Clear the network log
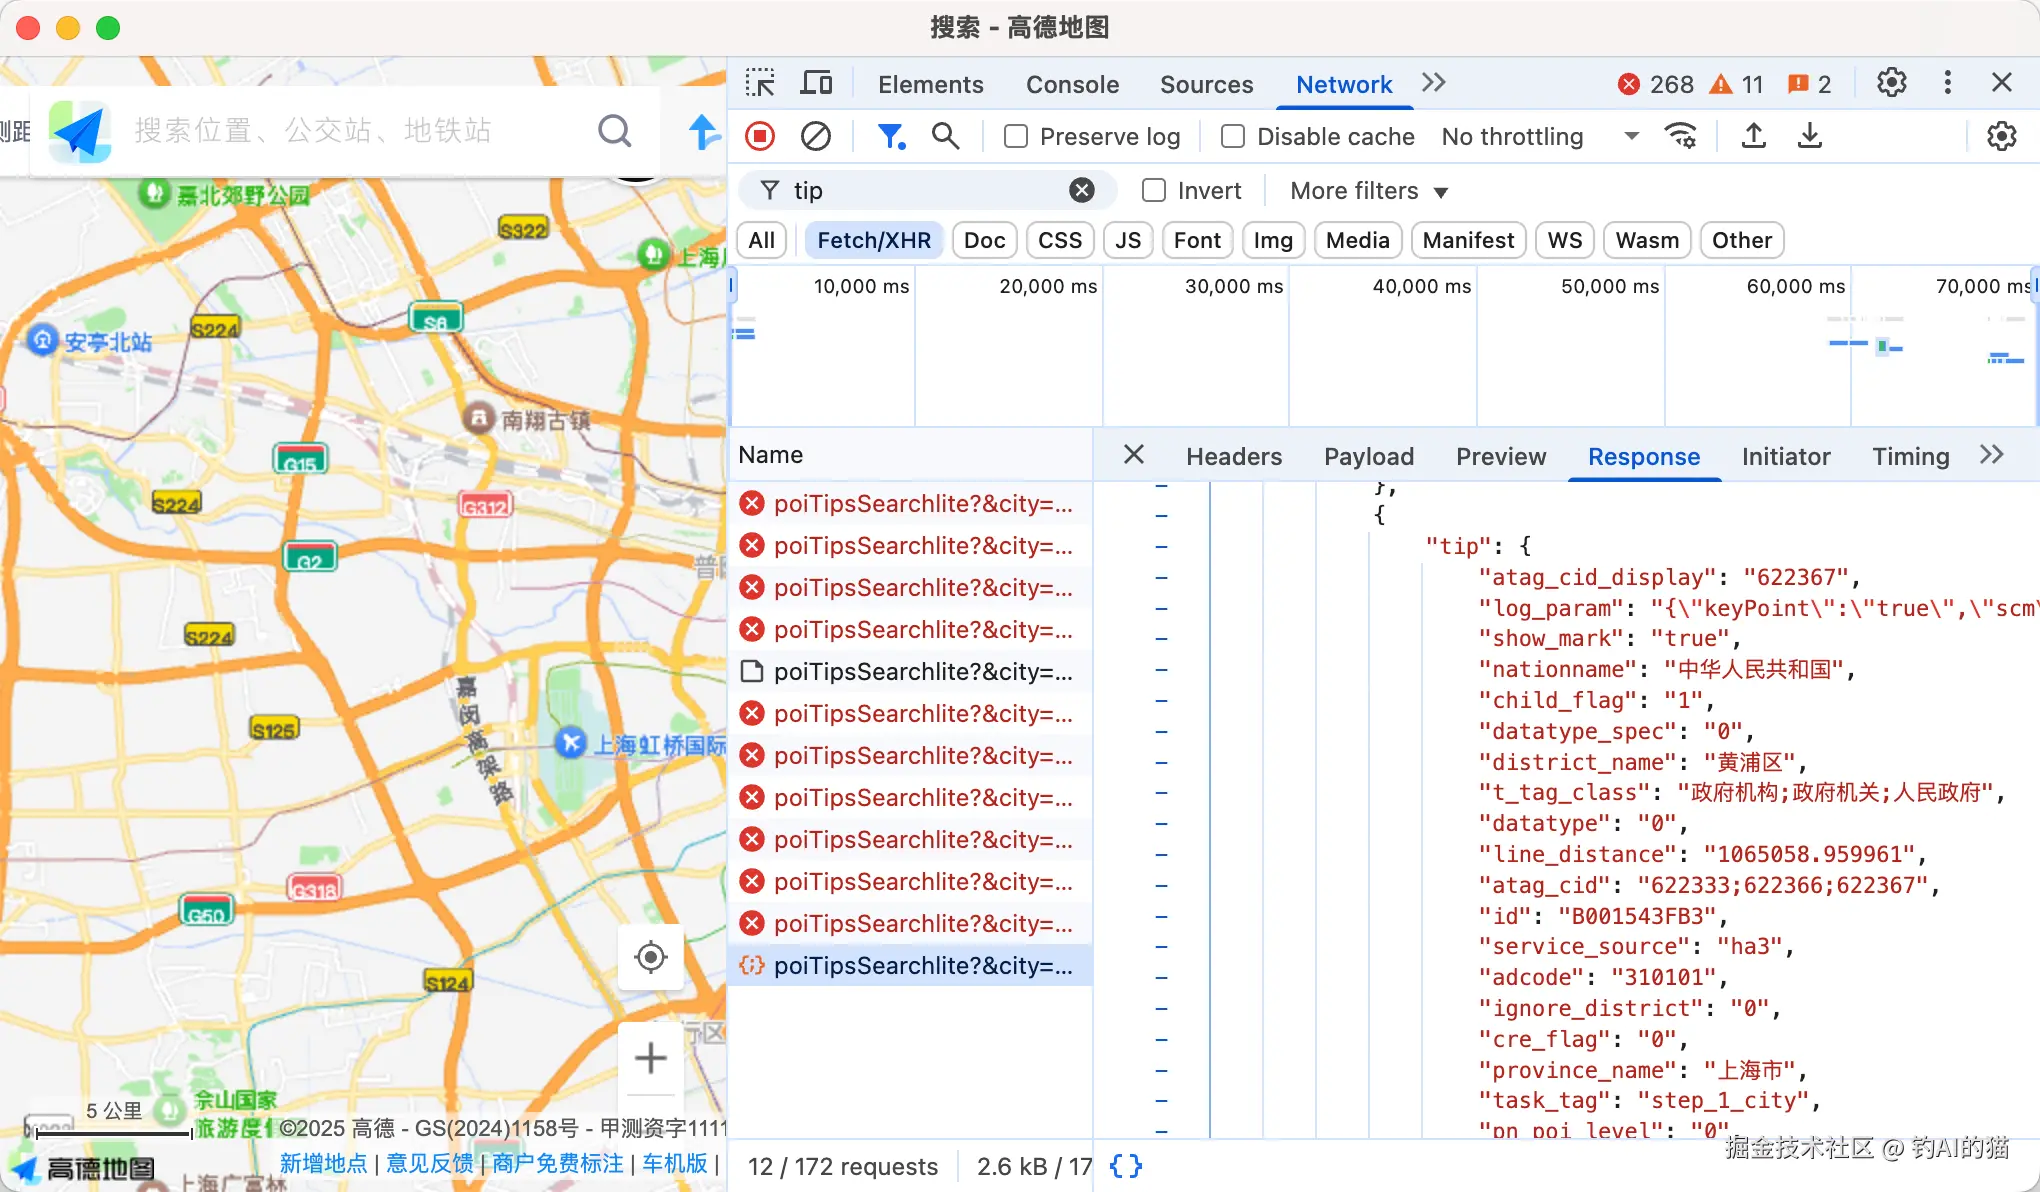The width and height of the screenshot is (2040, 1192). [816, 136]
